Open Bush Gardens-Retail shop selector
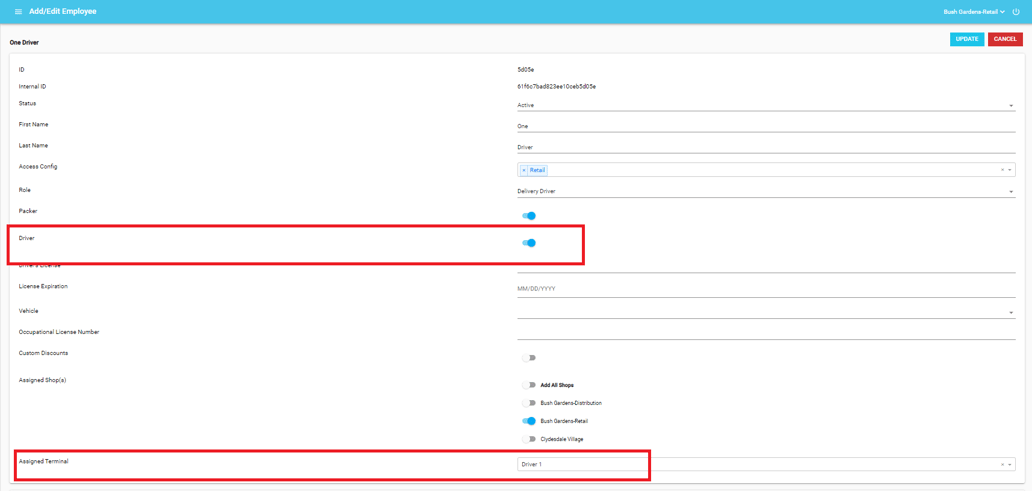1032x491 pixels. 974,12
